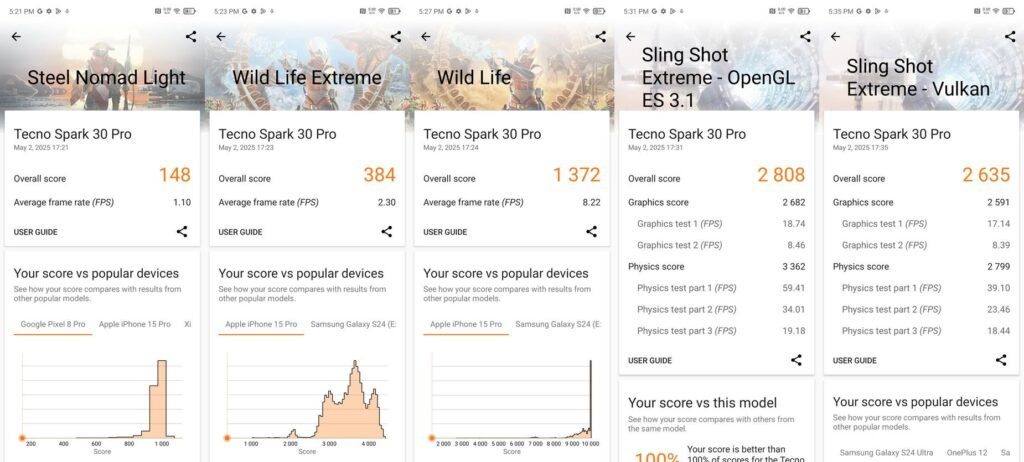Image resolution: width=1024 pixels, height=462 pixels.
Task: Tap overall score 2 808
Action: pos(782,175)
